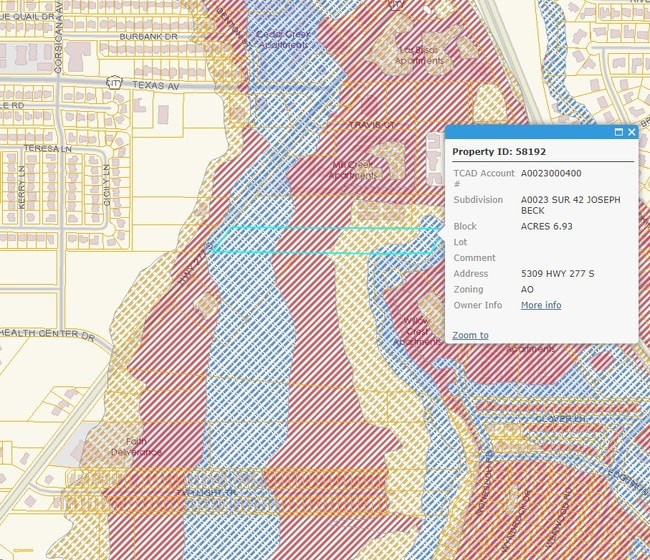Image resolution: width=650 pixels, height=560 pixels.
Task: Click the Travis Ct street label
Action: point(372,125)
